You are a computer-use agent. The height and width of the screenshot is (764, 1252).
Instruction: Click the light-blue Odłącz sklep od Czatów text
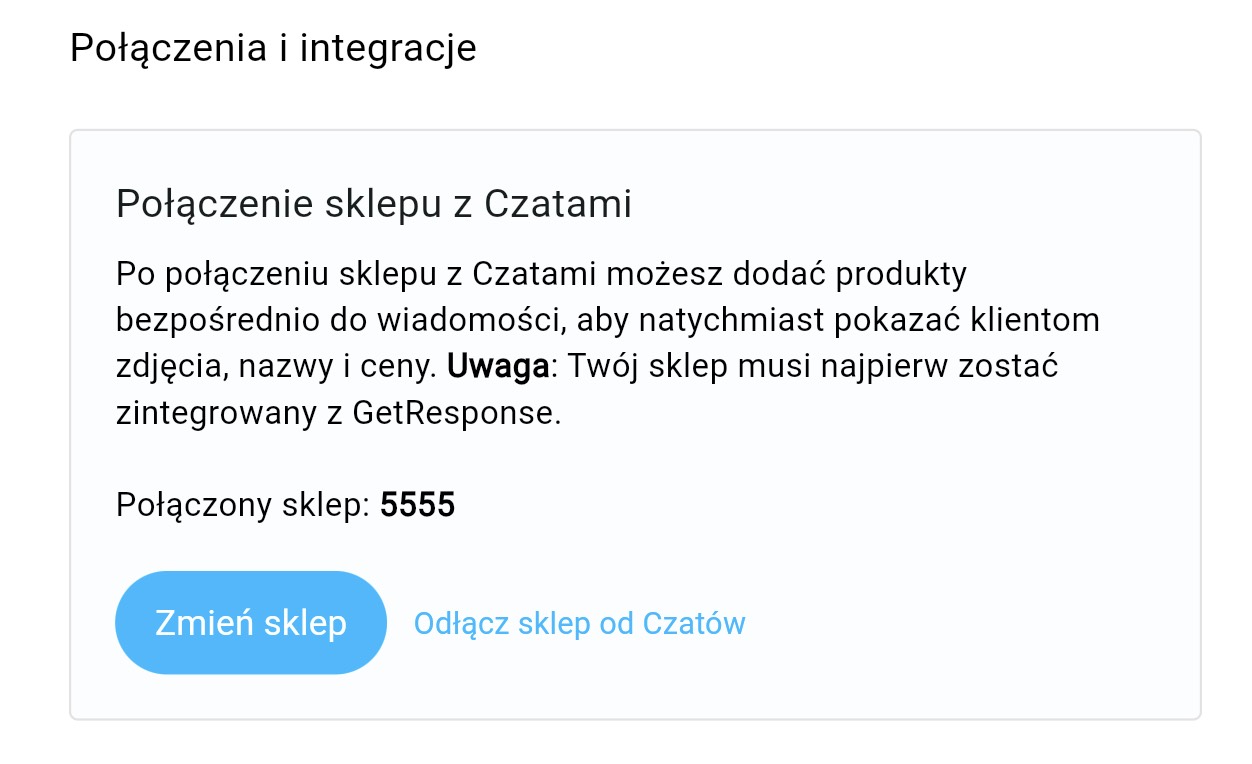point(579,622)
